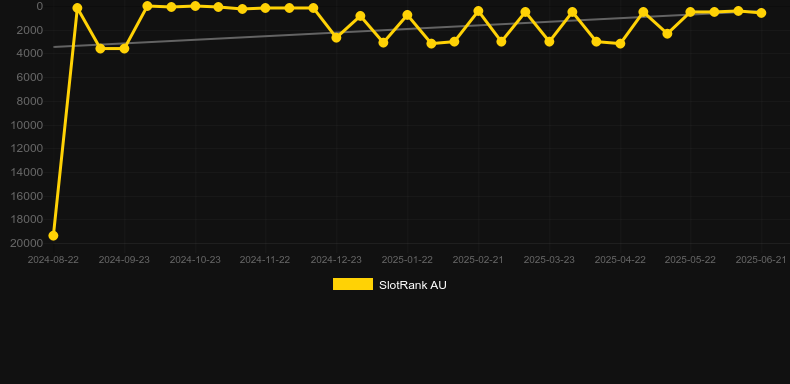Select the data point above 2024-12-23
Screen dimensions: 790x384
(336, 37)
